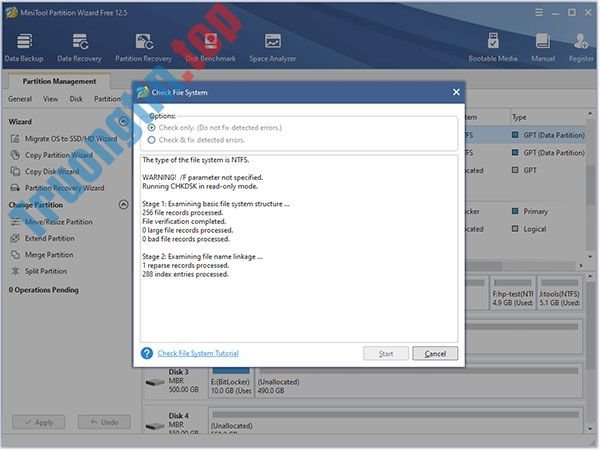Select the J:tools(NTFS) partition block
Screen dimensions: 600x450
pyautogui.click(x=559, y=293)
